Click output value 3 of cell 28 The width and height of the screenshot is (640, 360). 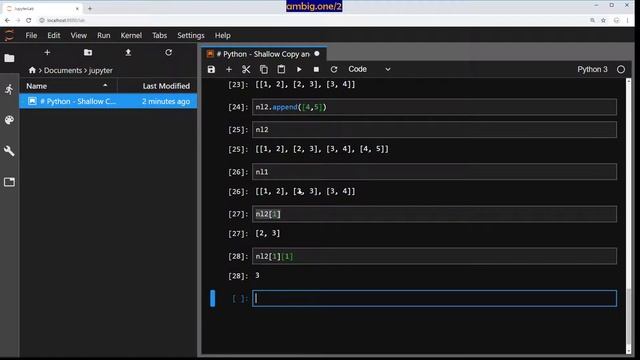[x=257, y=276]
